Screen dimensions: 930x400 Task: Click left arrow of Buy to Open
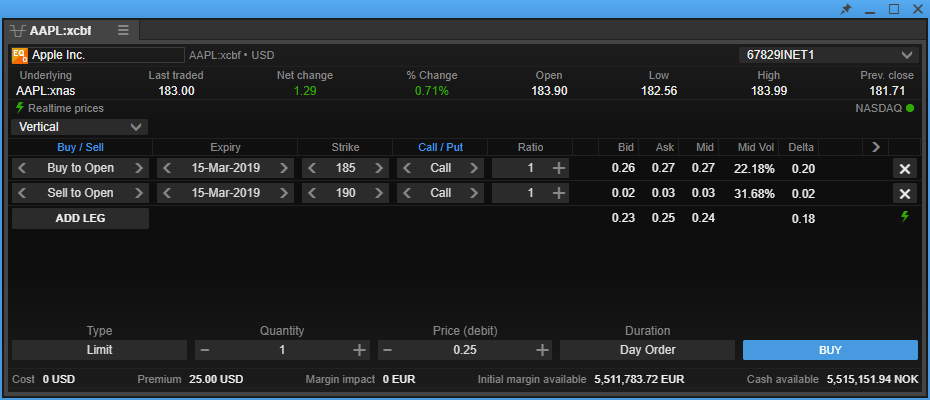[x=22, y=168]
